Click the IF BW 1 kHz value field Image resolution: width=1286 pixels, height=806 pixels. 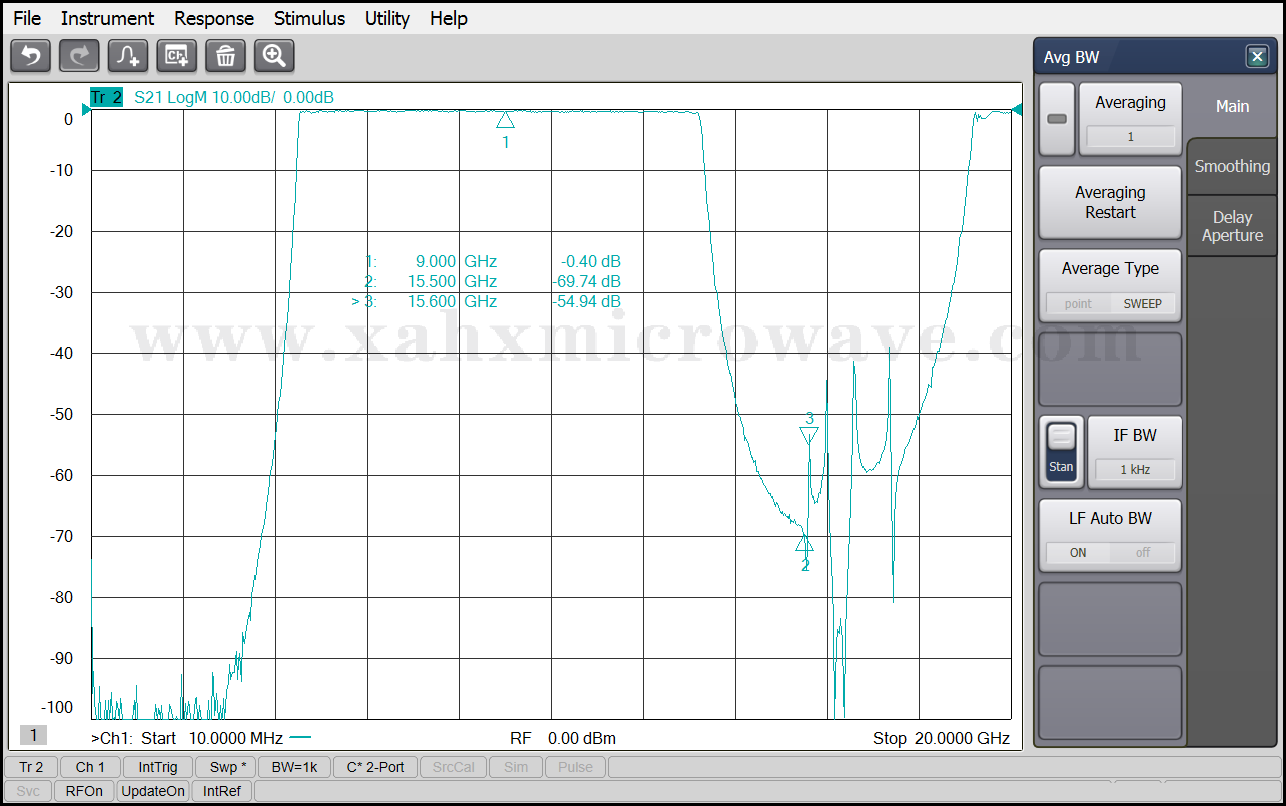1134,469
